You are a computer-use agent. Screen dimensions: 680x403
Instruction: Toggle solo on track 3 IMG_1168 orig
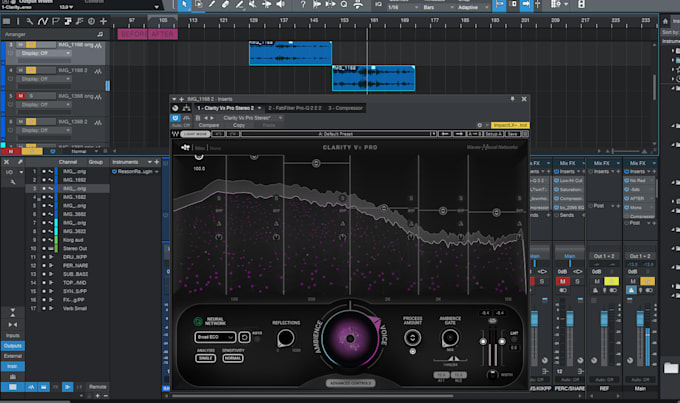[31, 45]
